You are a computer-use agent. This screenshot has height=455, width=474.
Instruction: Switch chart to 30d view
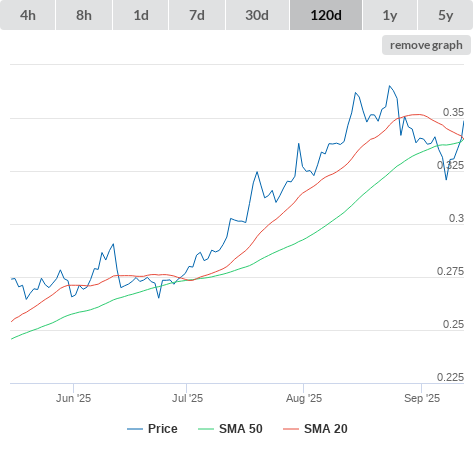point(257,15)
